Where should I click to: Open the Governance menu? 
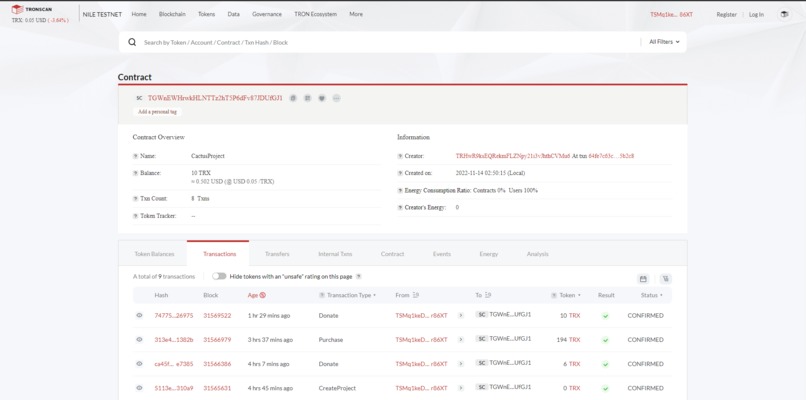pyautogui.click(x=267, y=14)
